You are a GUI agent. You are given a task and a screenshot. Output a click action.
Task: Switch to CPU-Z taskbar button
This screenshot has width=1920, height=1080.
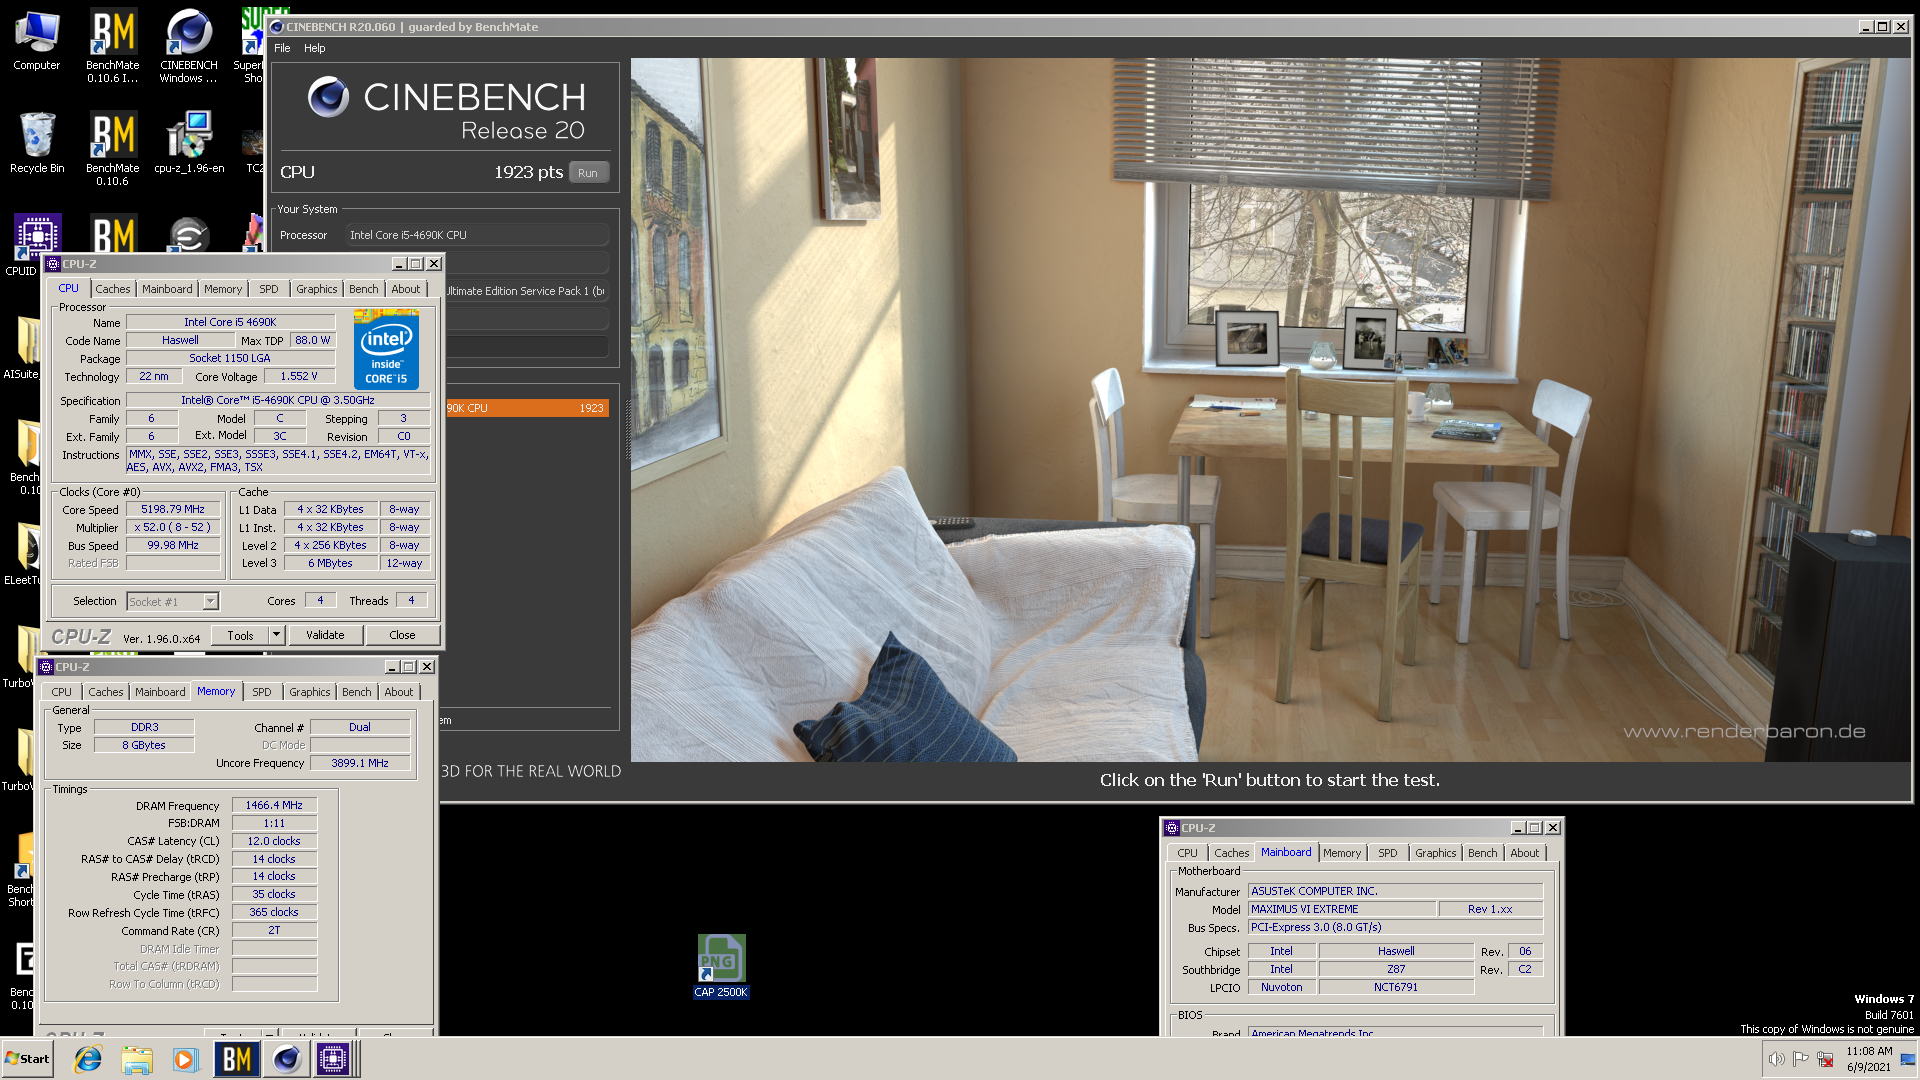click(x=334, y=1059)
